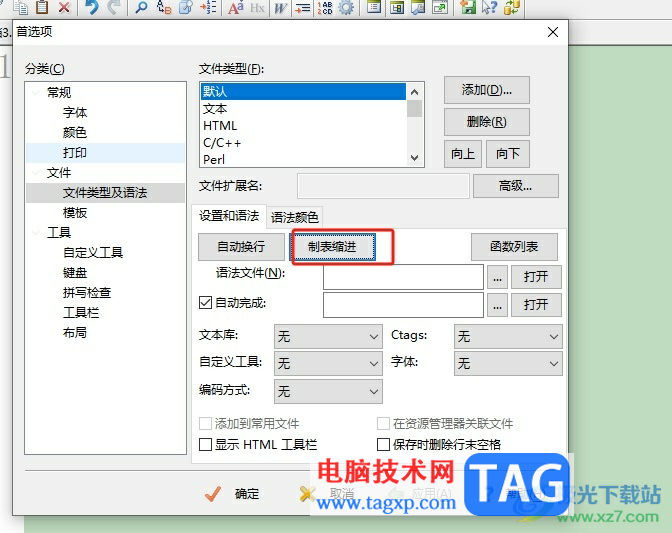The height and width of the screenshot is (533, 672).
Task: Switch to the 设置和语法 tab
Action: (x=229, y=216)
